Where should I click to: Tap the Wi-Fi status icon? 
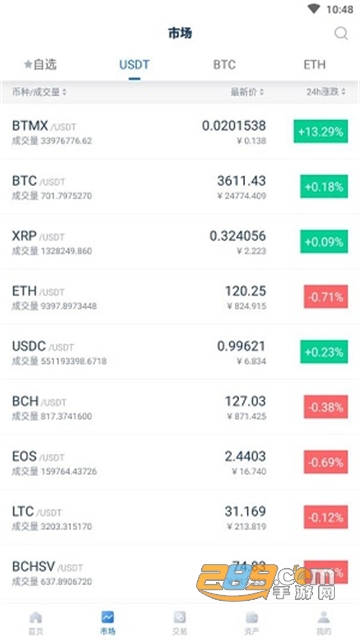click(313, 9)
